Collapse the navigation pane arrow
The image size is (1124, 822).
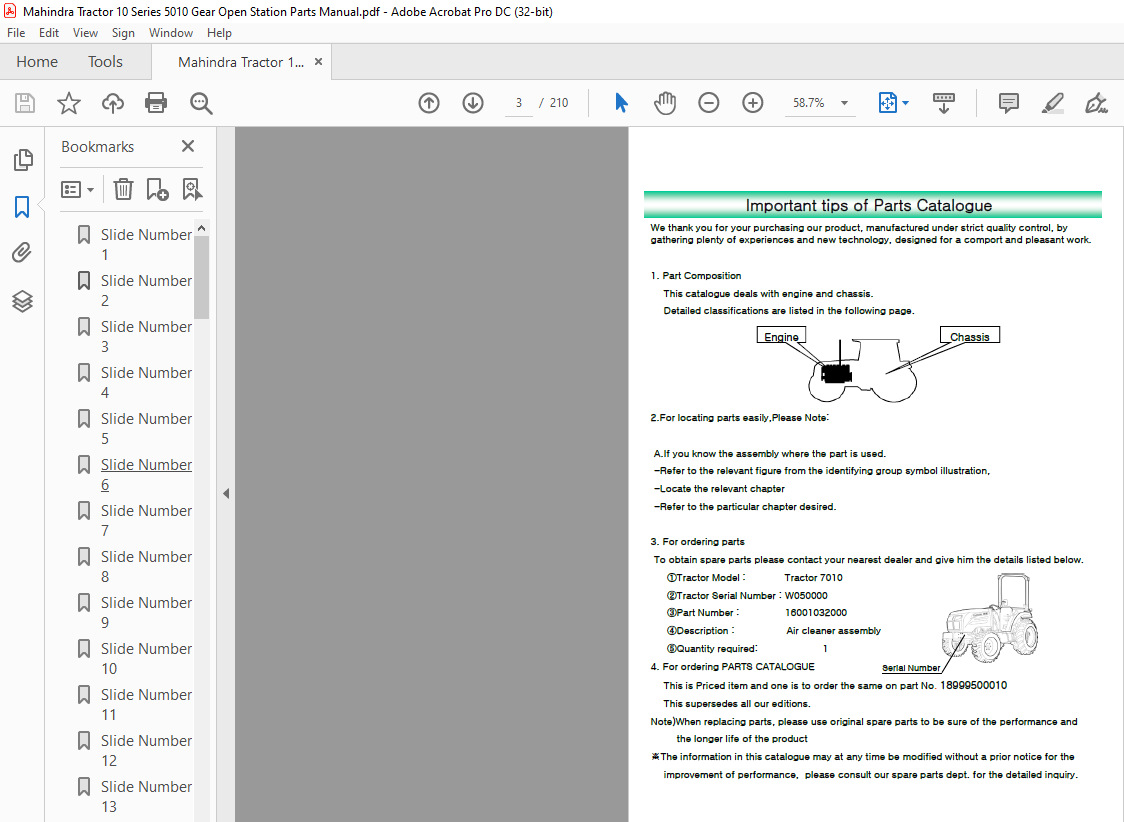(x=226, y=493)
